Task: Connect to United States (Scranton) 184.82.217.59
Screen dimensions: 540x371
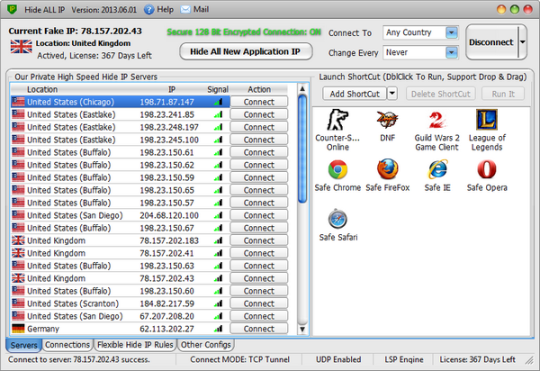Action: point(259,303)
